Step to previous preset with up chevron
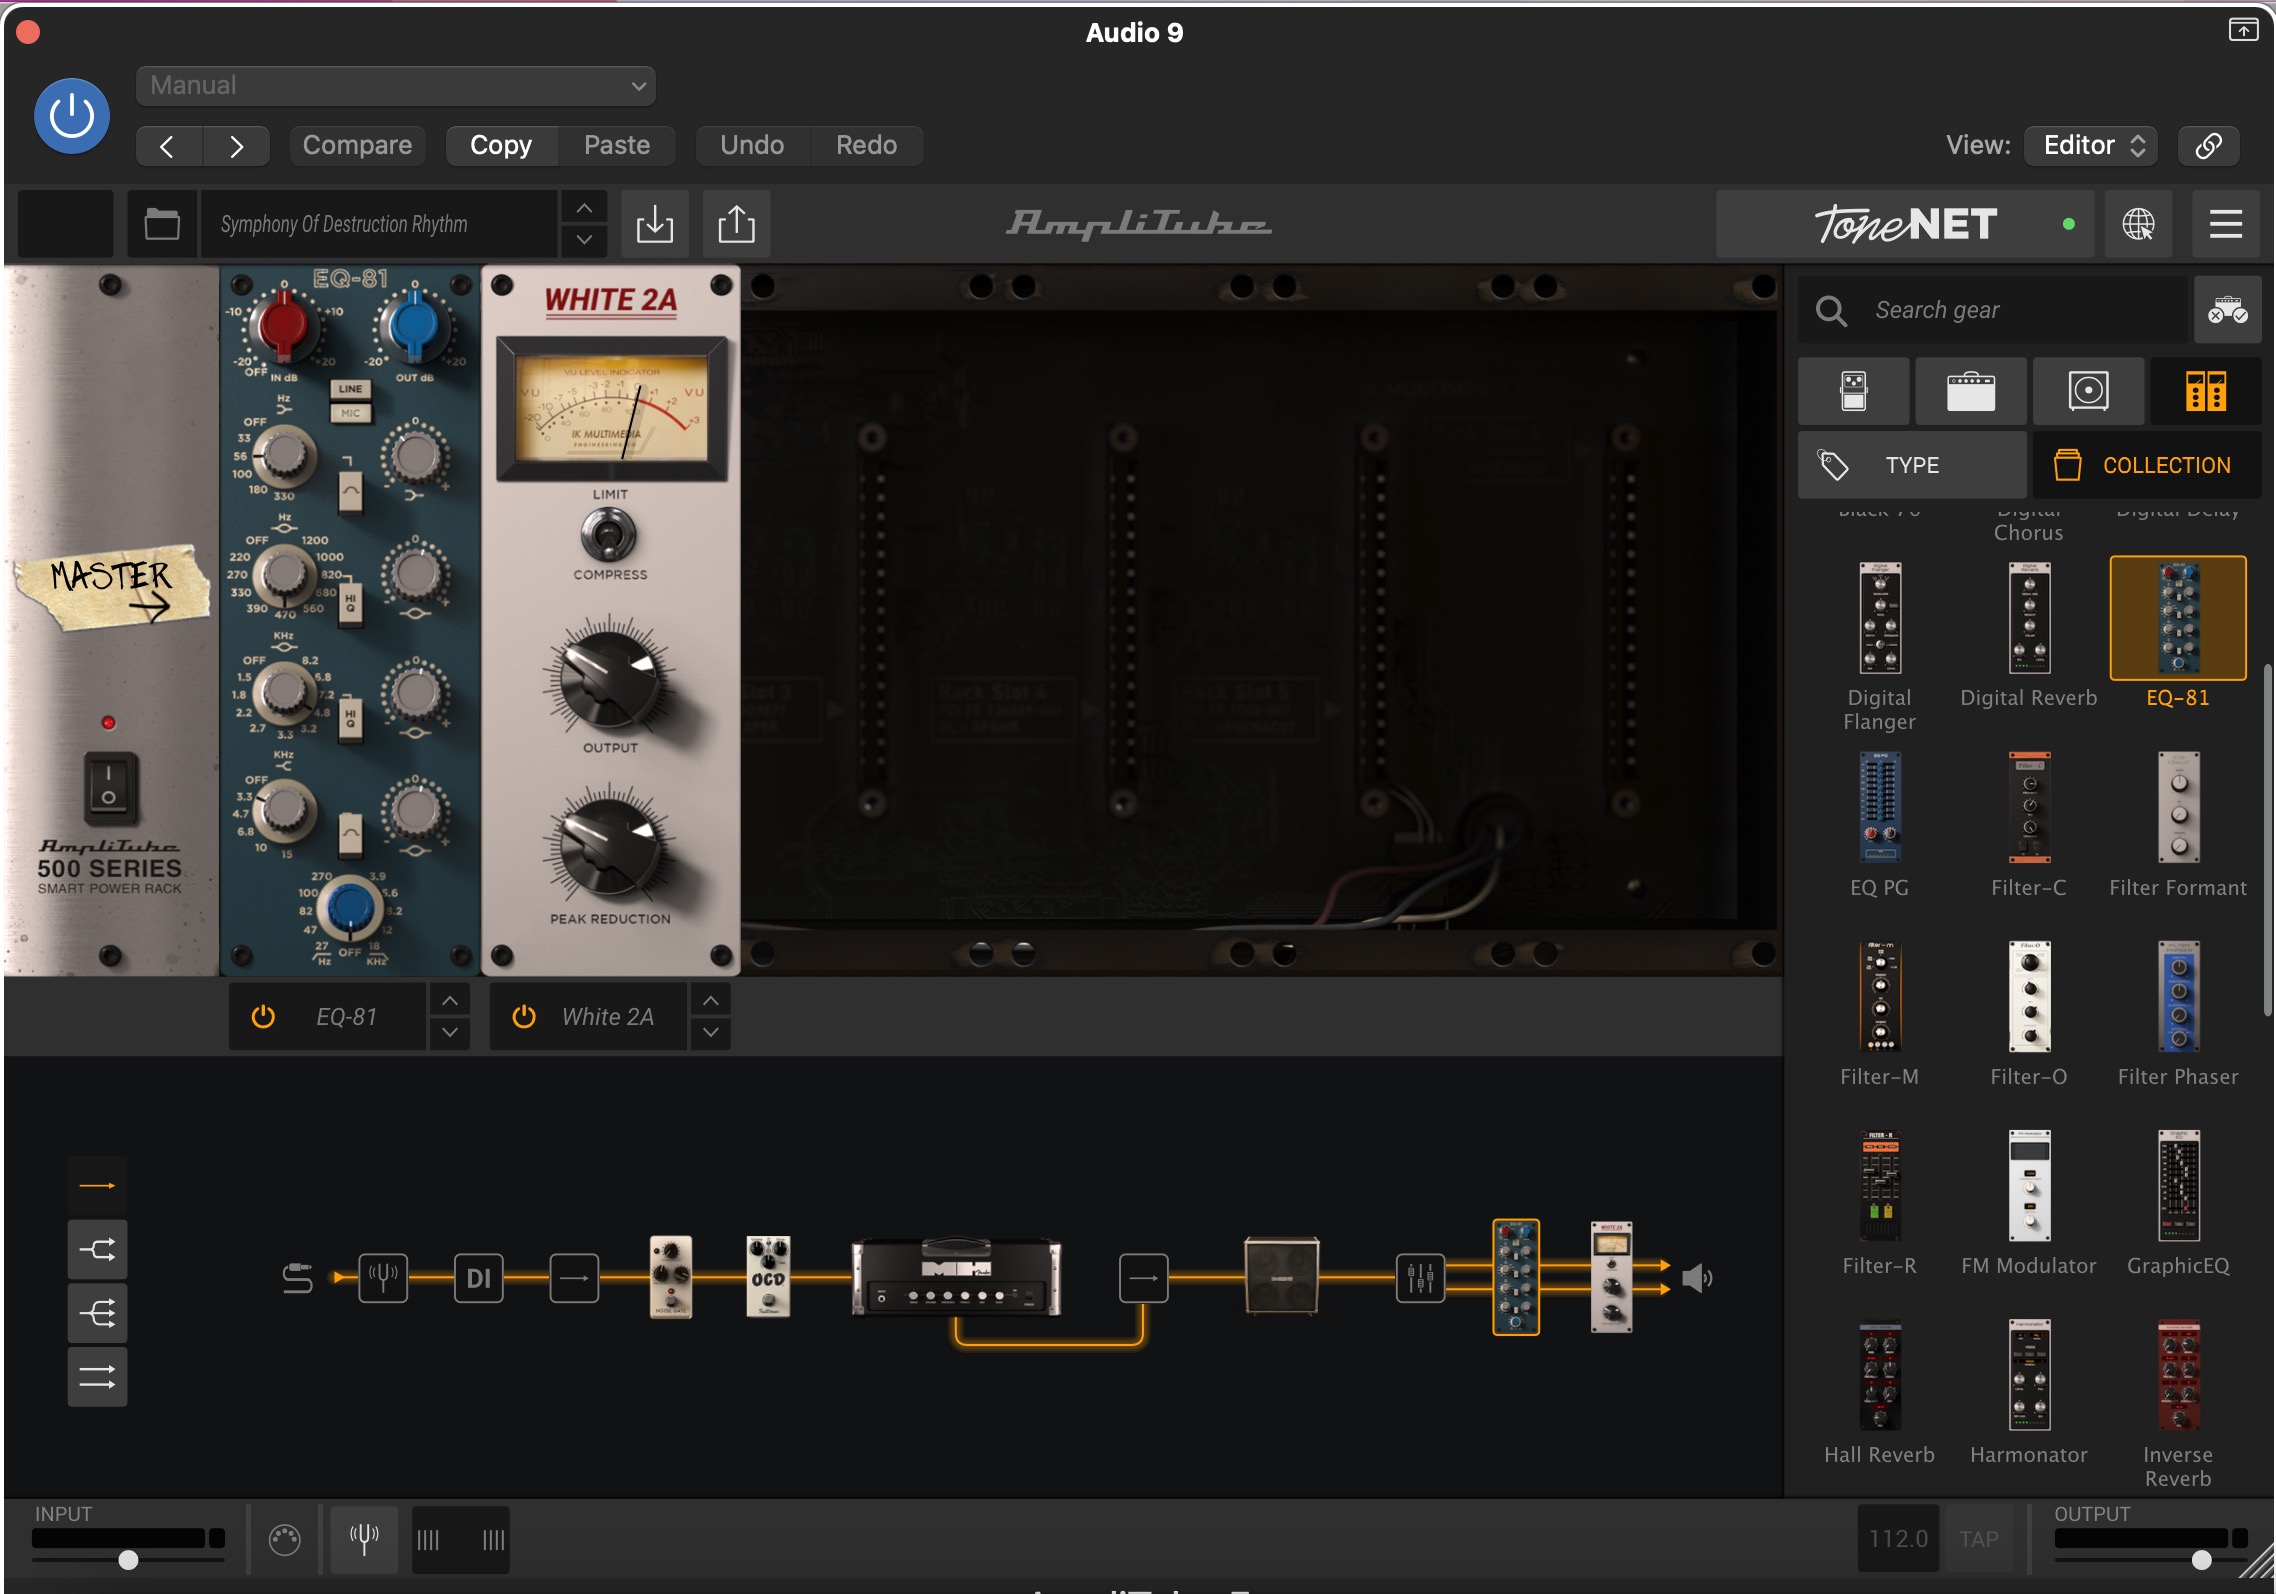The image size is (2276, 1594). [x=584, y=208]
